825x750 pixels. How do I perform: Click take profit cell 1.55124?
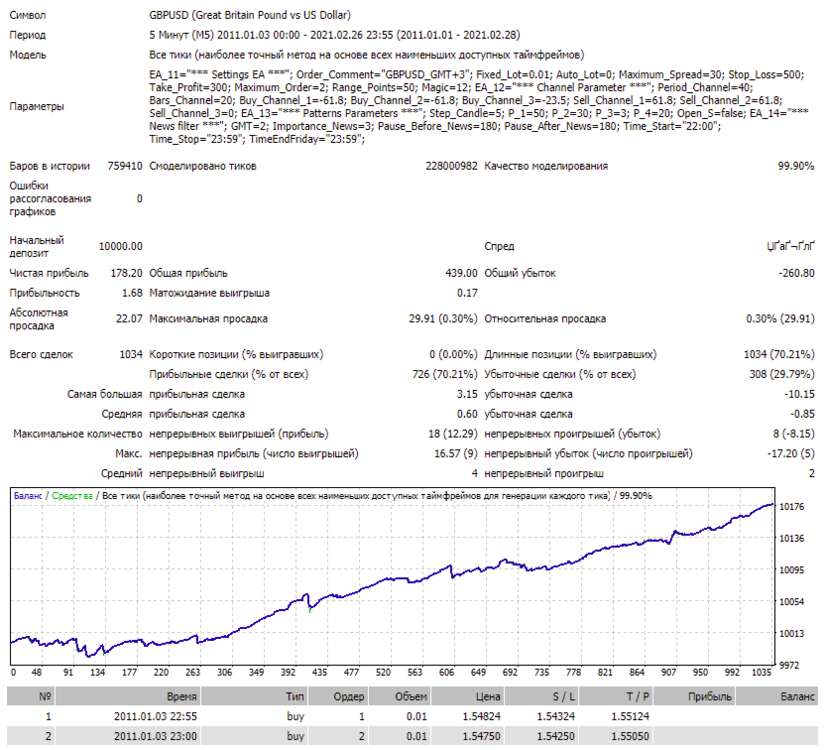(x=630, y=717)
